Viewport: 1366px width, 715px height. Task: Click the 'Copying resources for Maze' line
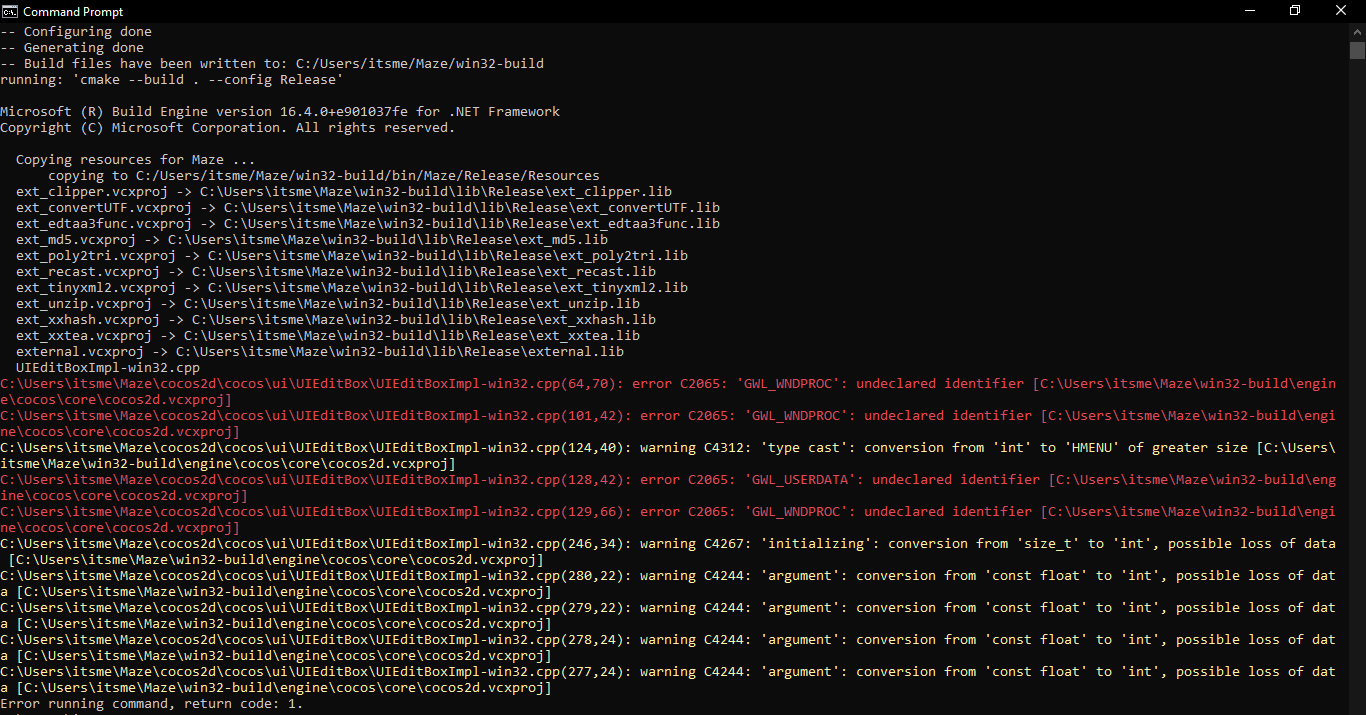click(x=135, y=160)
